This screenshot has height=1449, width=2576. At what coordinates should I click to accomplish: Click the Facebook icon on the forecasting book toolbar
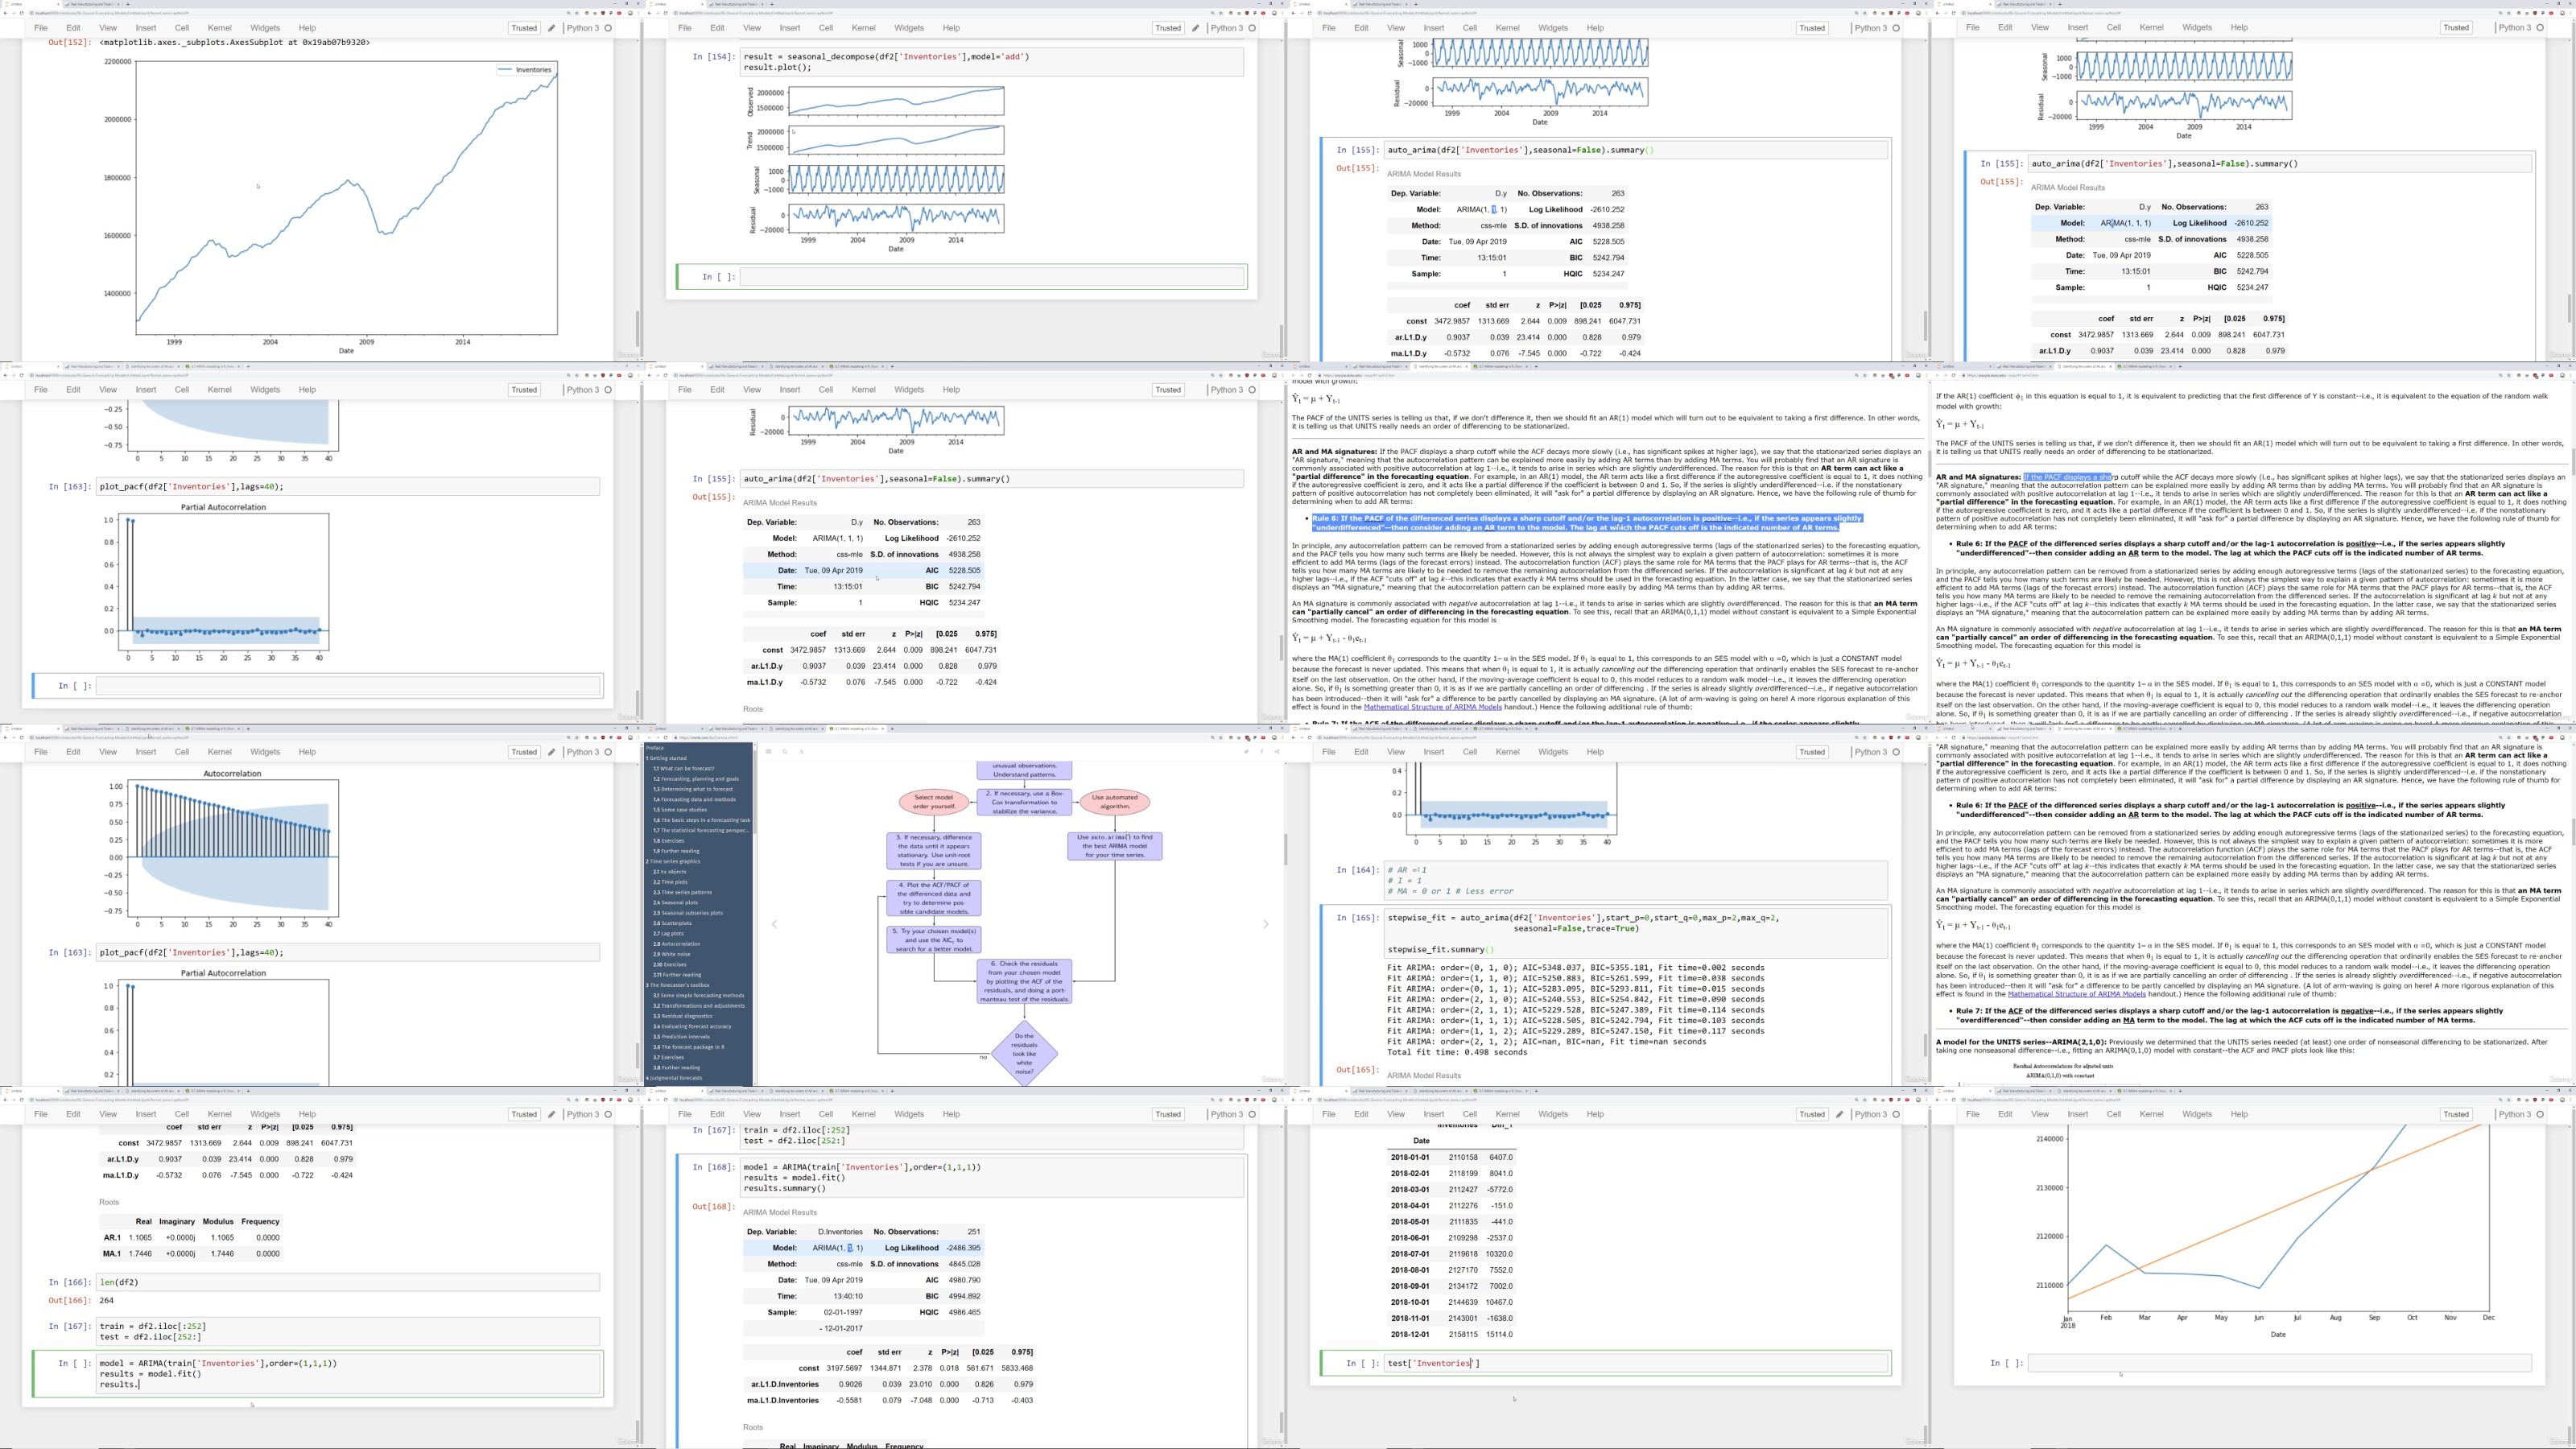[x=1262, y=751]
